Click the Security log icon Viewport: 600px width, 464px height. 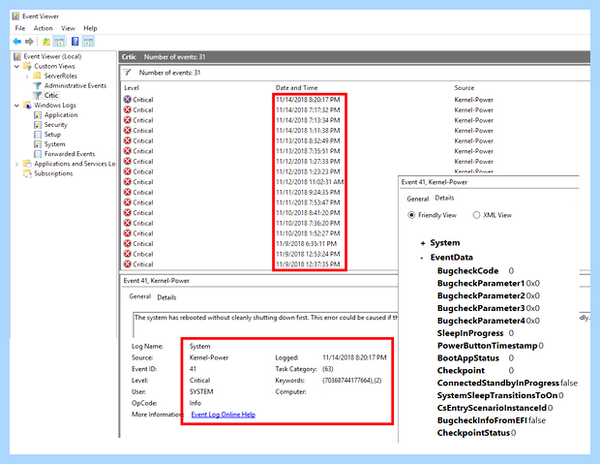pyautogui.click(x=38, y=125)
